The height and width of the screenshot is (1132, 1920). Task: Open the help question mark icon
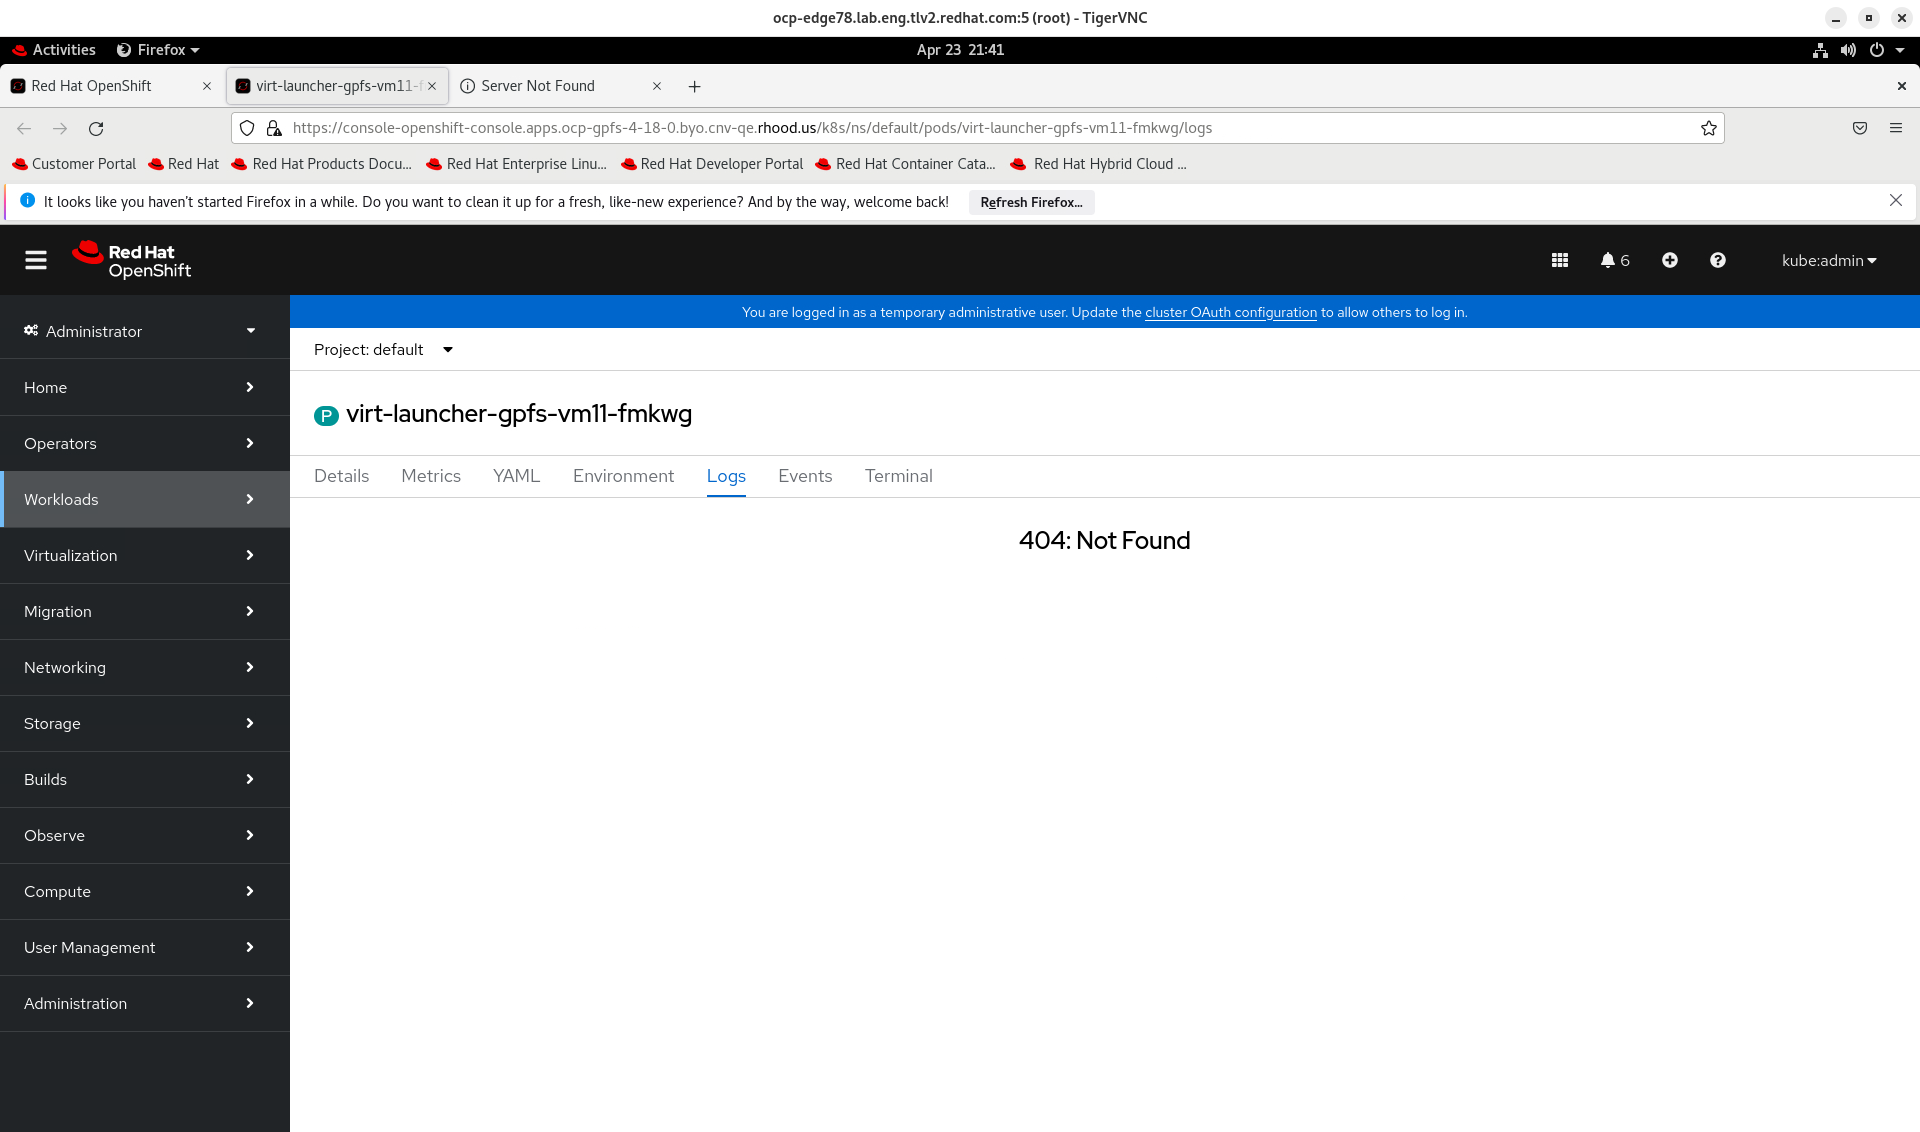pos(1717,260)
